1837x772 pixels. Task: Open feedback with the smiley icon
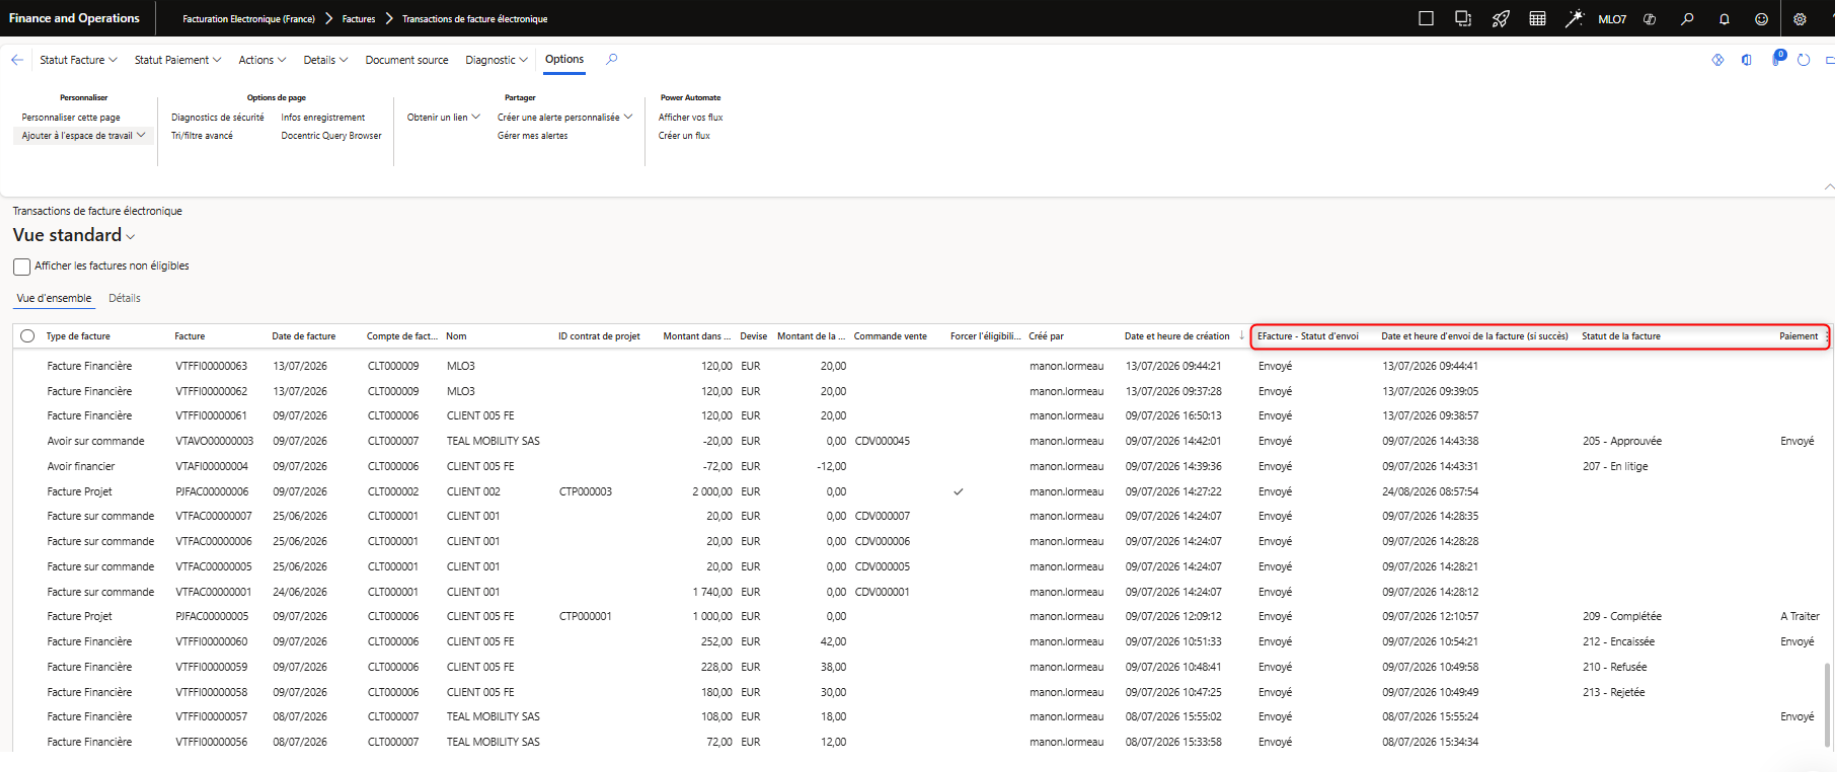(x=1762, y=19)
